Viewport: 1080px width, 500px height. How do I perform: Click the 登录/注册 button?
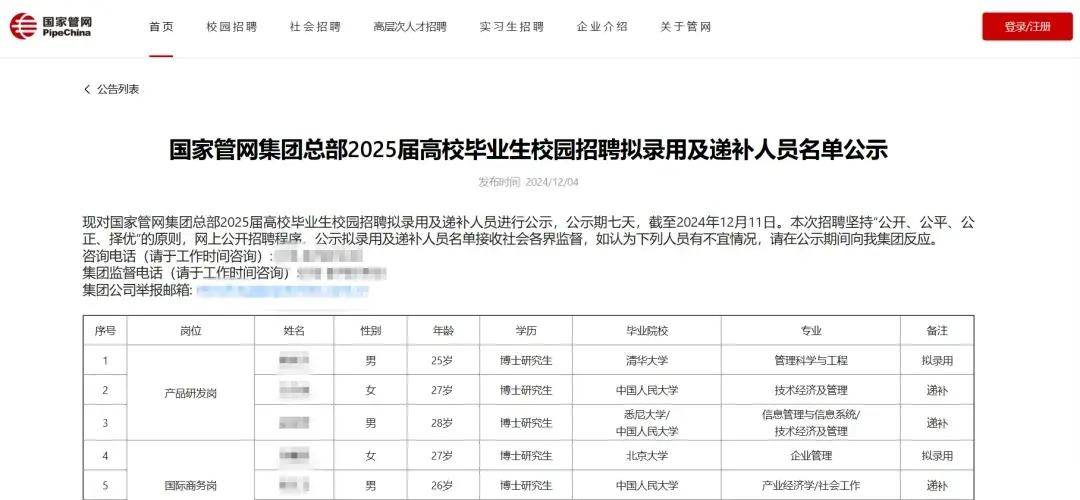click(1027, 27)
